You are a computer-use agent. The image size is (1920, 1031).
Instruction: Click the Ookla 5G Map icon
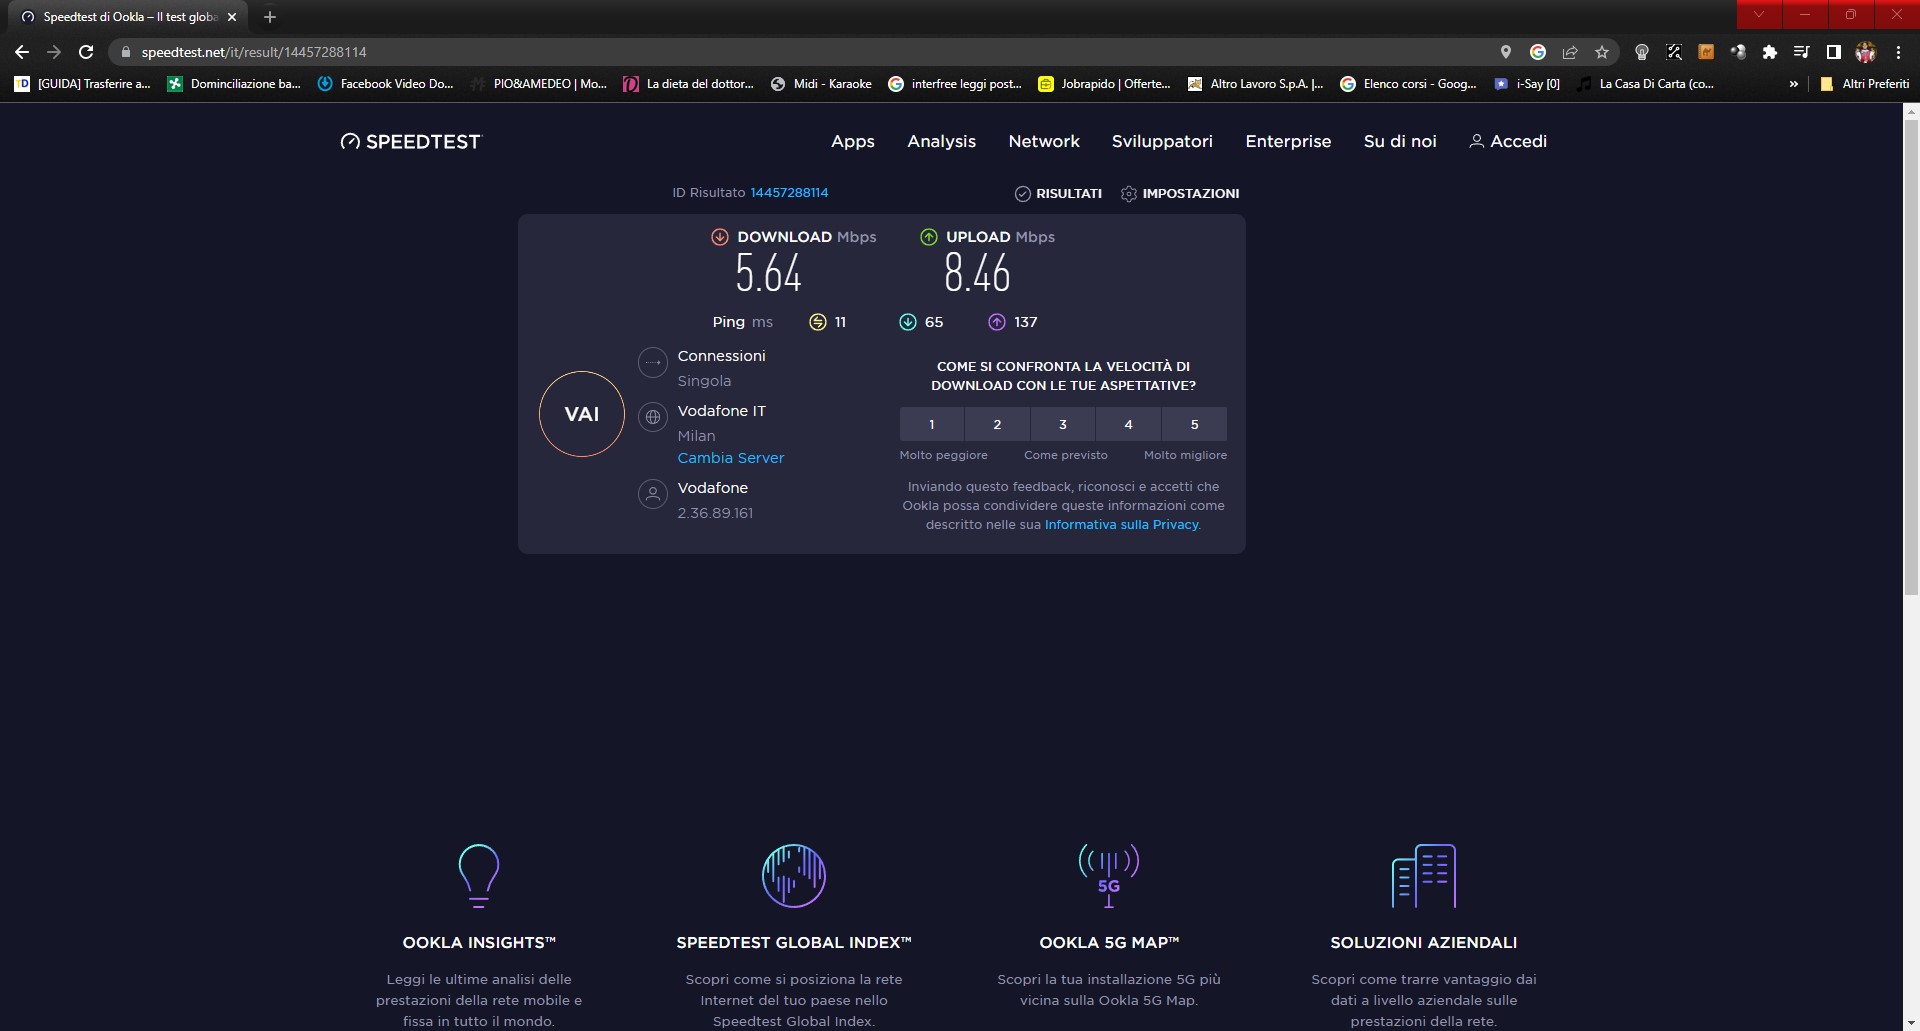[1109, 876]
